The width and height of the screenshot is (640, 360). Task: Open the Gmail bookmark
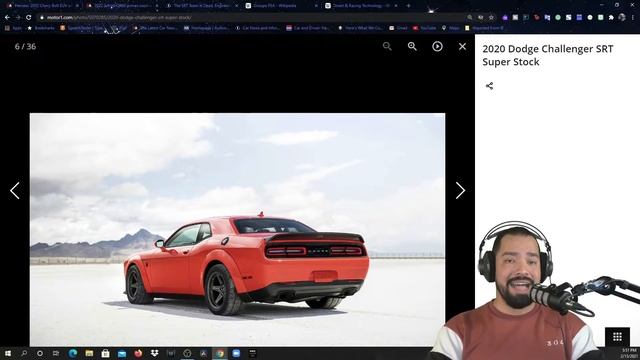pyautogui.click(x=398, y=28)
